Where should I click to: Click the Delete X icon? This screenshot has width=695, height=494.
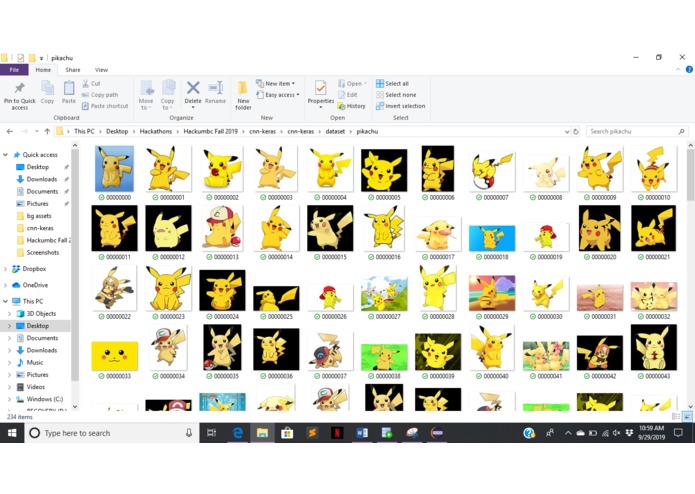[193, 88]
